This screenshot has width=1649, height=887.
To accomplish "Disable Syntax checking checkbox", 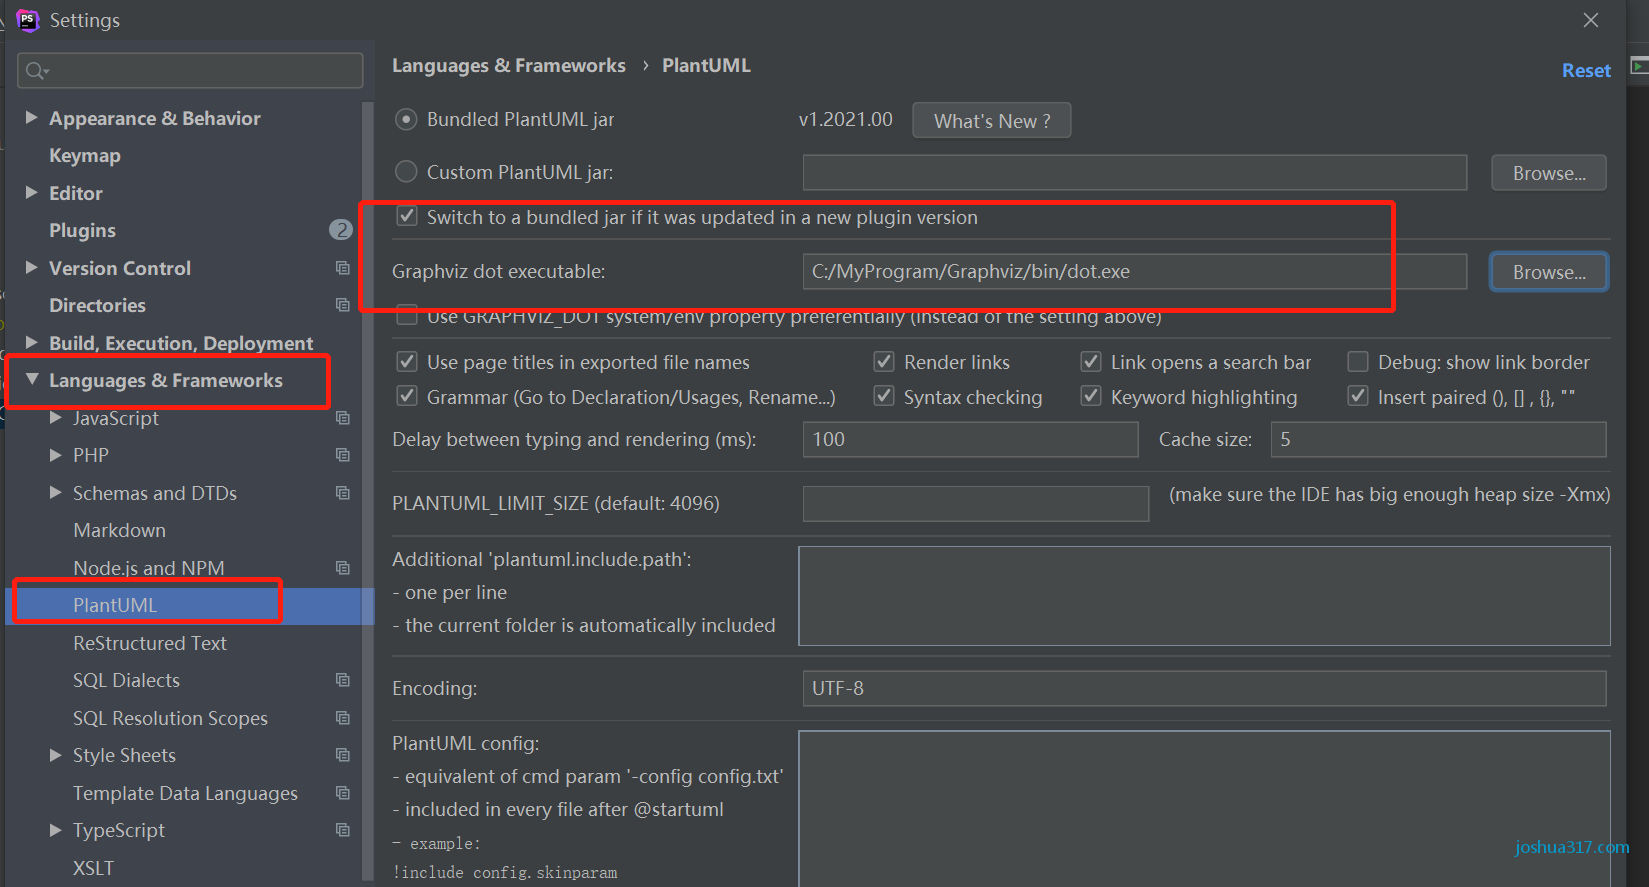I will click(x=884, y=396).
